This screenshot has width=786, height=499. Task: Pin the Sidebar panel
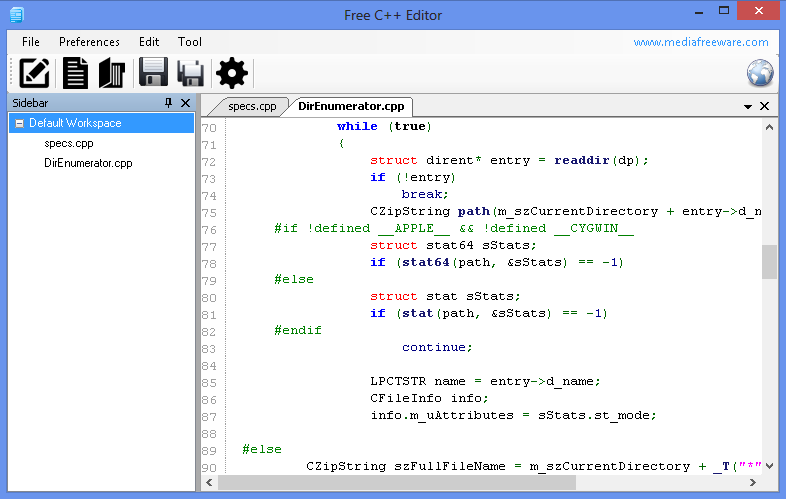(x=168, y=103)
